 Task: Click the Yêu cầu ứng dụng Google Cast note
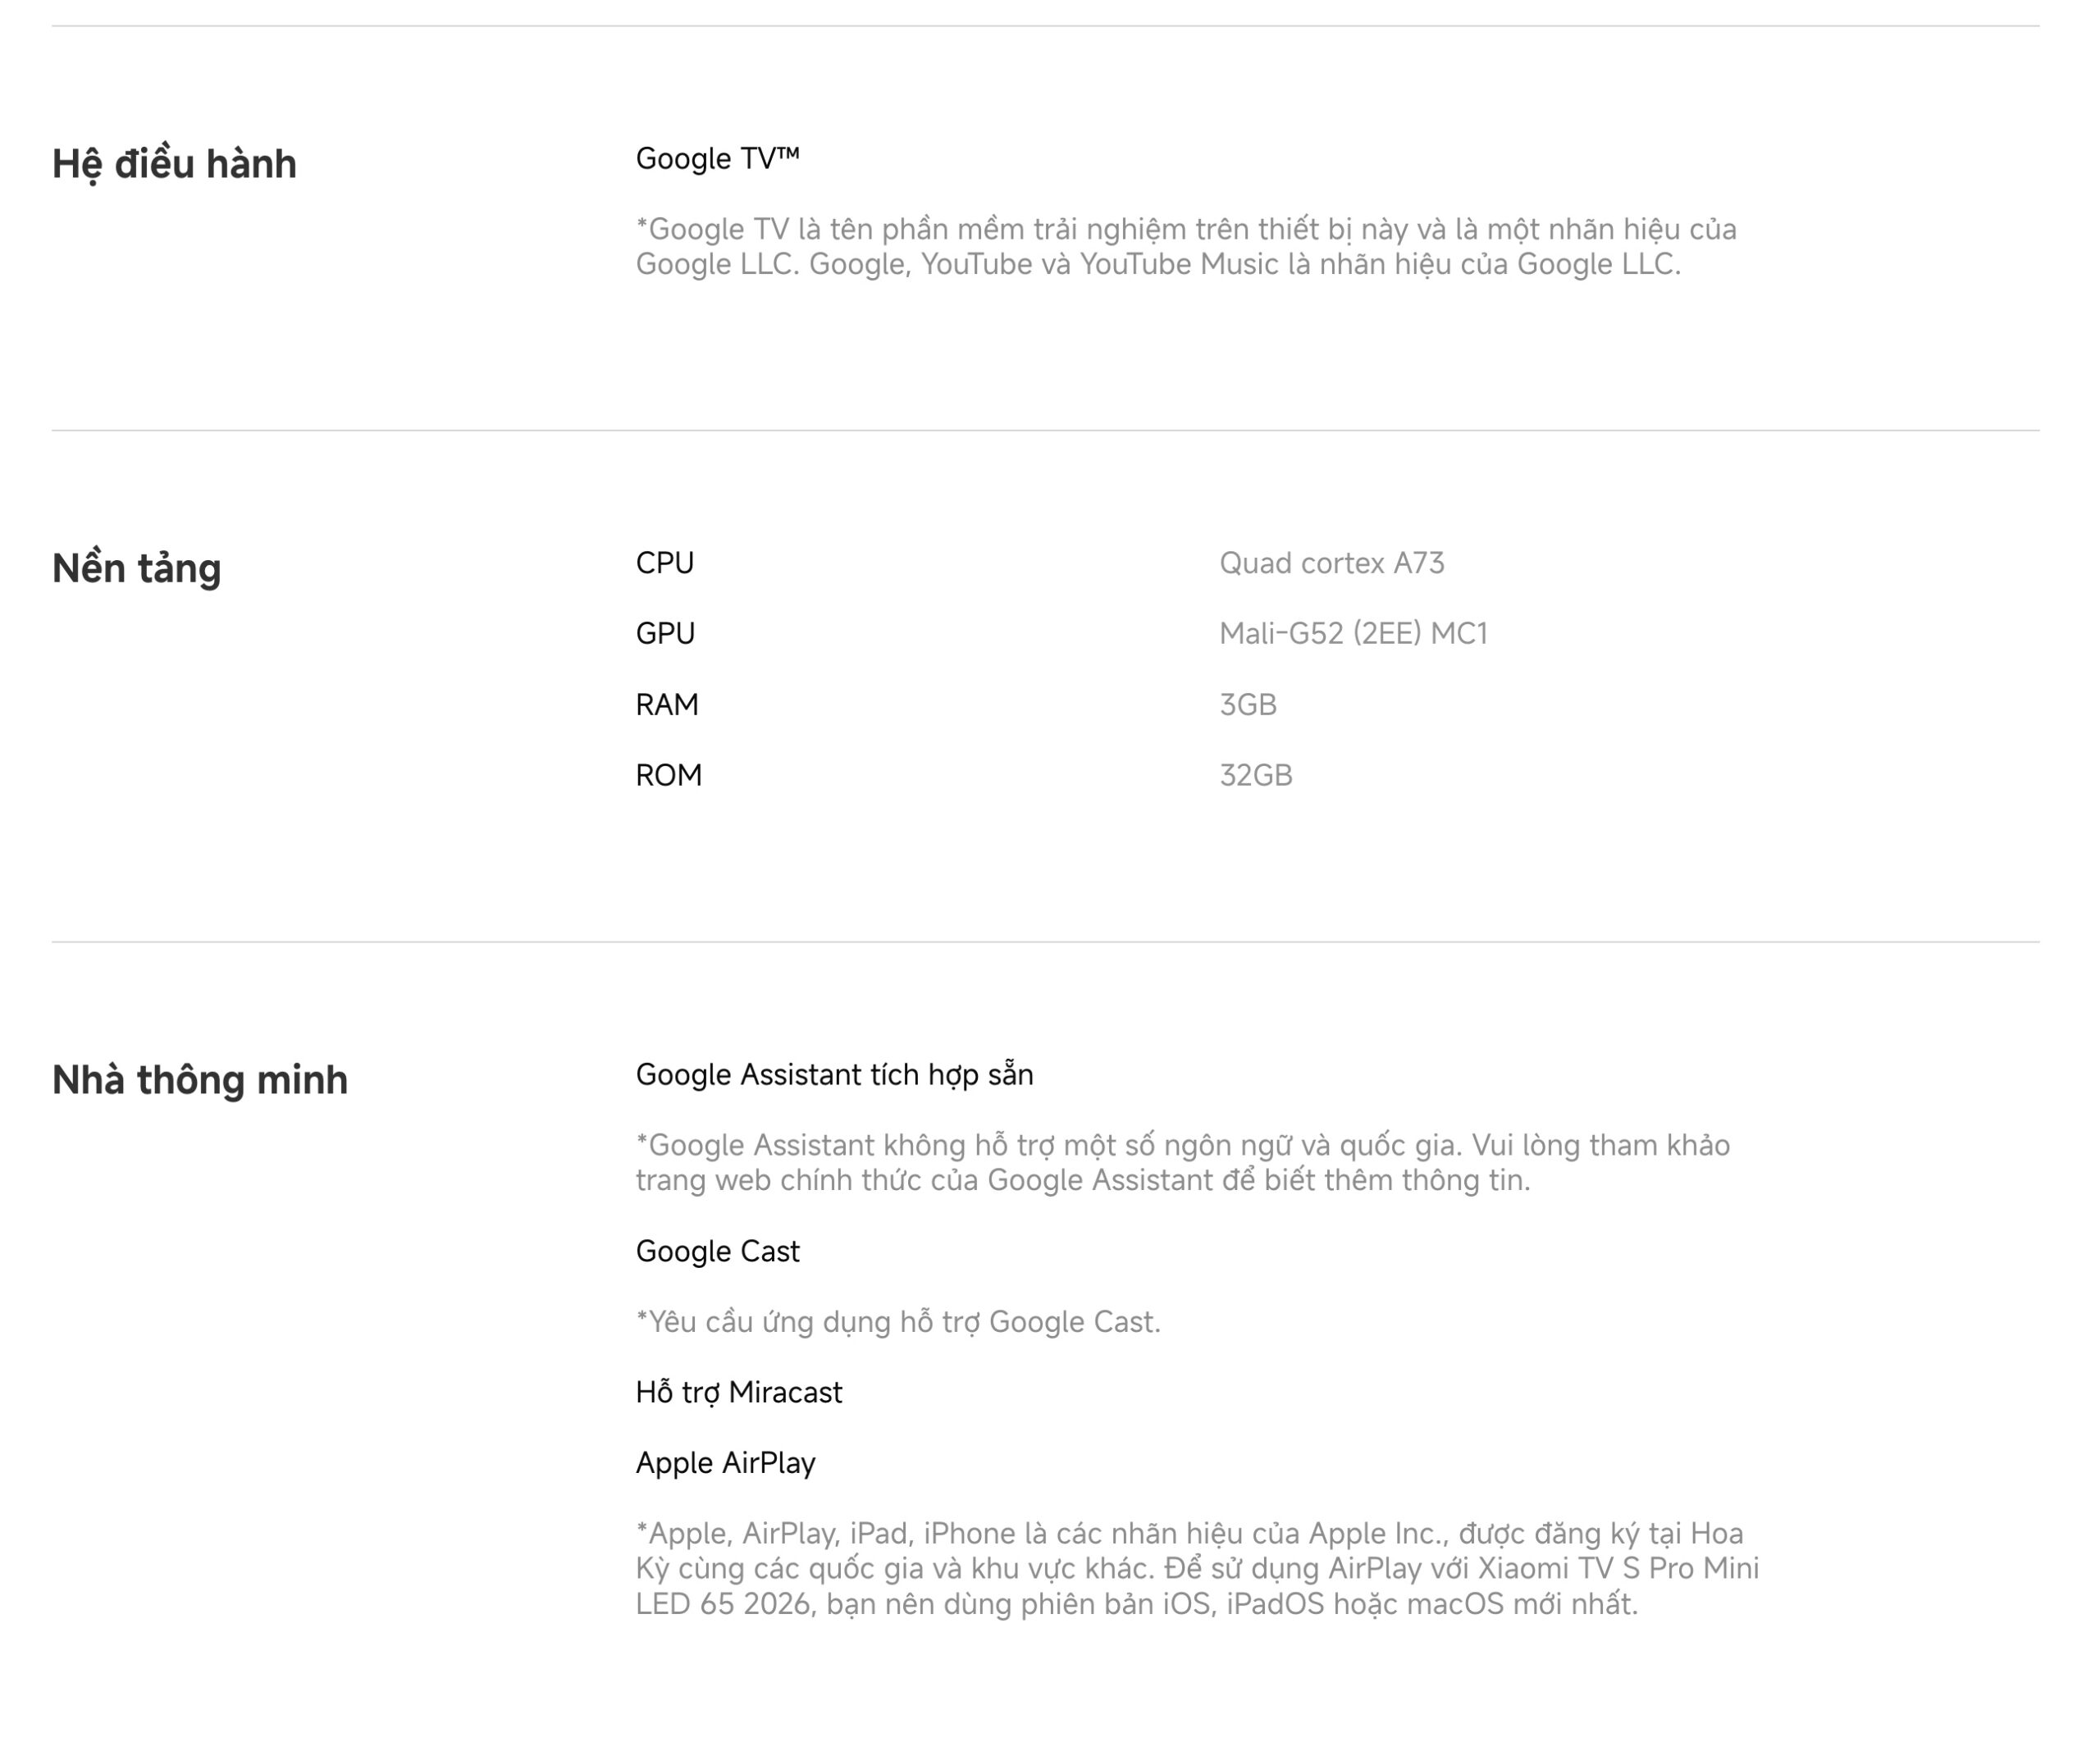897,1321
